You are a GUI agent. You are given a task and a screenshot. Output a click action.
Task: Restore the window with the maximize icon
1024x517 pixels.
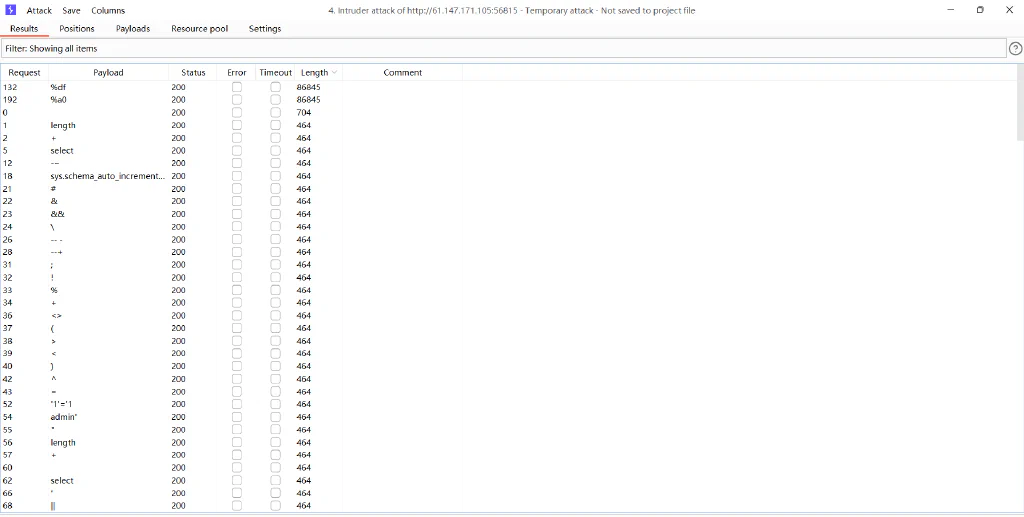[x=980, y=10]
